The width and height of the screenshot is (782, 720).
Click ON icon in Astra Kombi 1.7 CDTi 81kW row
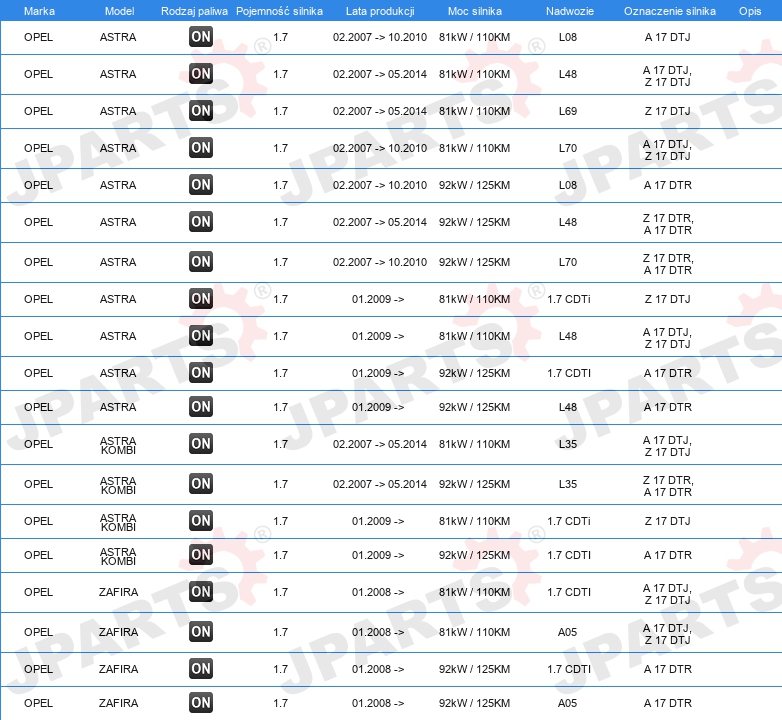click(x=201, y=521)
